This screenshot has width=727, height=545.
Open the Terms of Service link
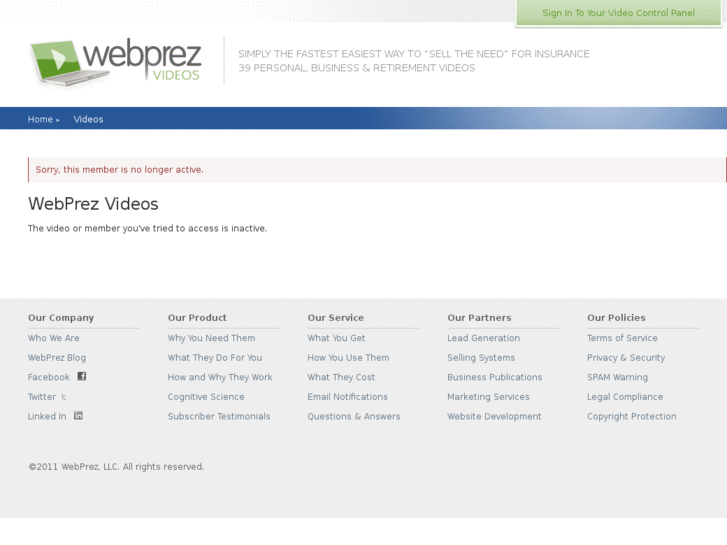(622, 338)
